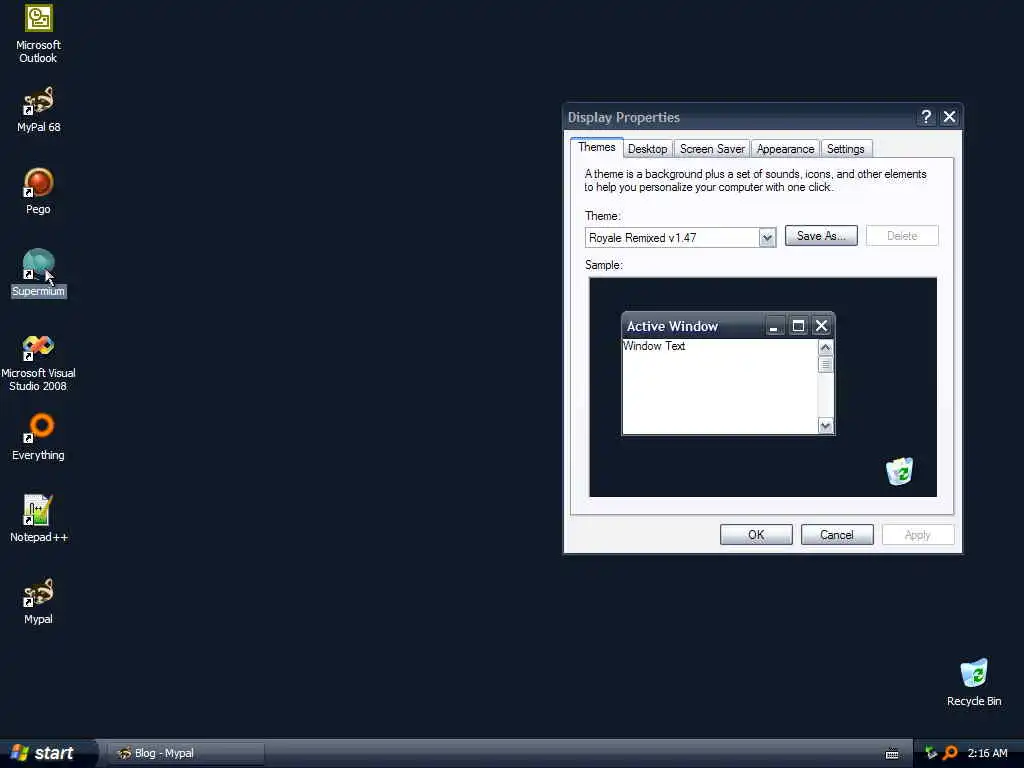This screenshot has width=1024, height=768.
Task: Click the greyed Apply button
Action: pyautogui.click(x=918, y=535)
